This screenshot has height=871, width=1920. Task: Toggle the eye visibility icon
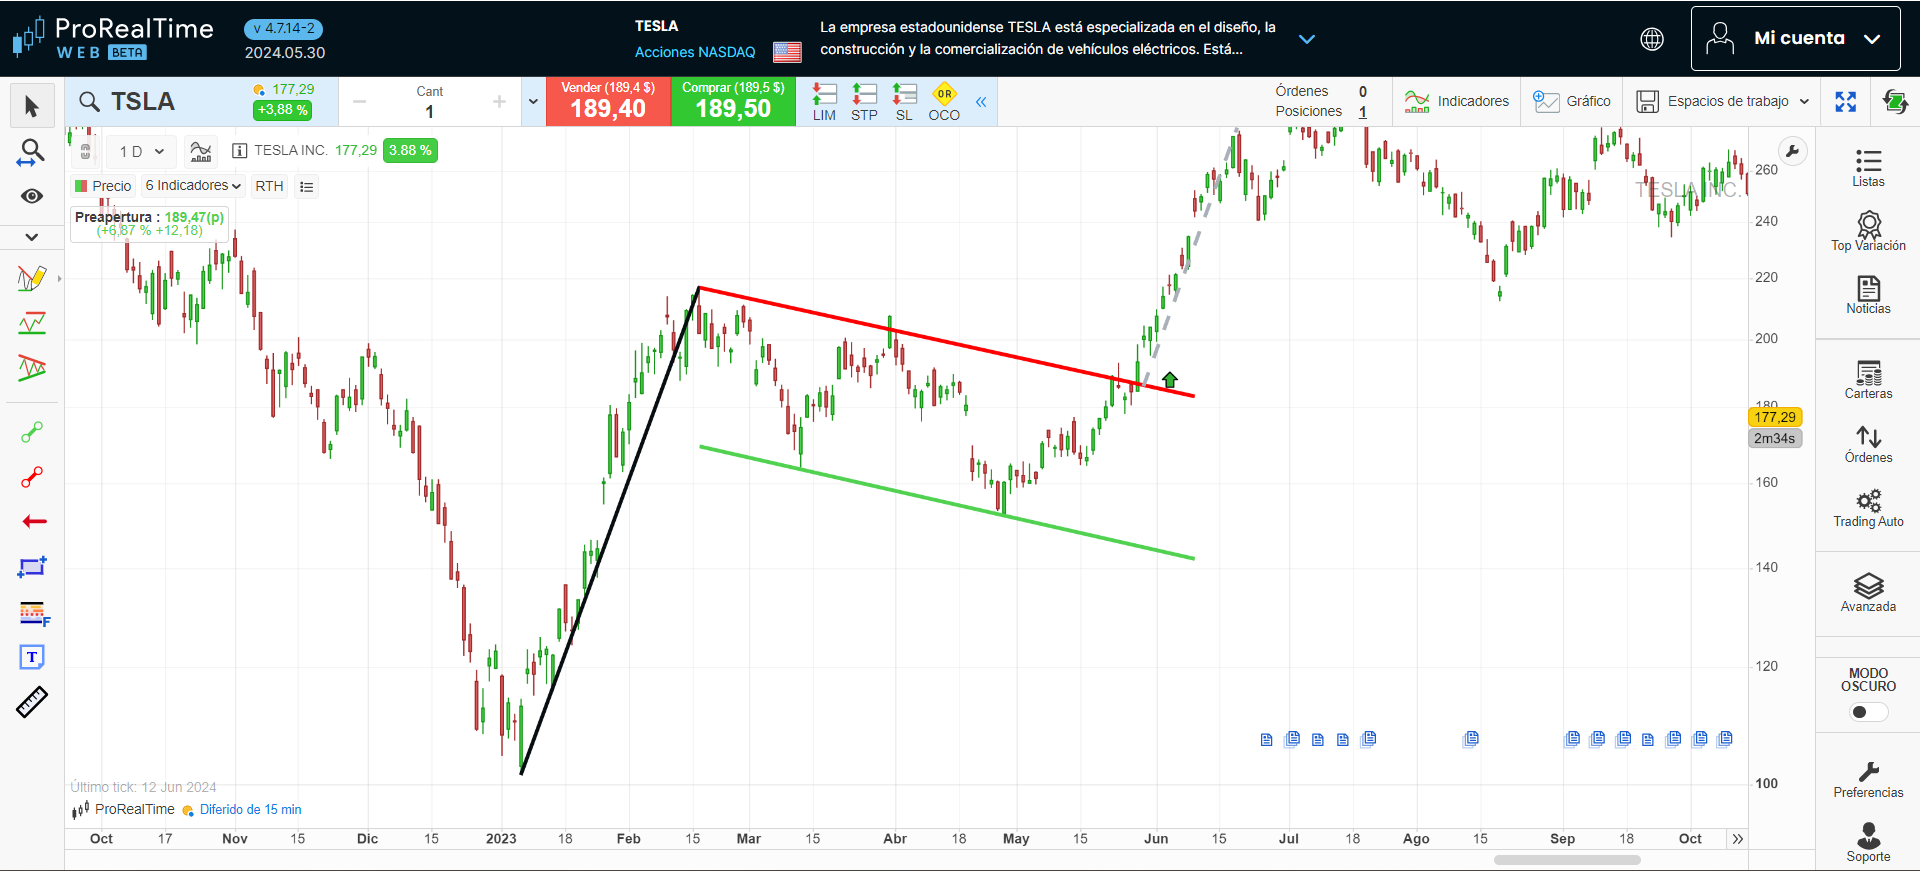tap(32, 196)
